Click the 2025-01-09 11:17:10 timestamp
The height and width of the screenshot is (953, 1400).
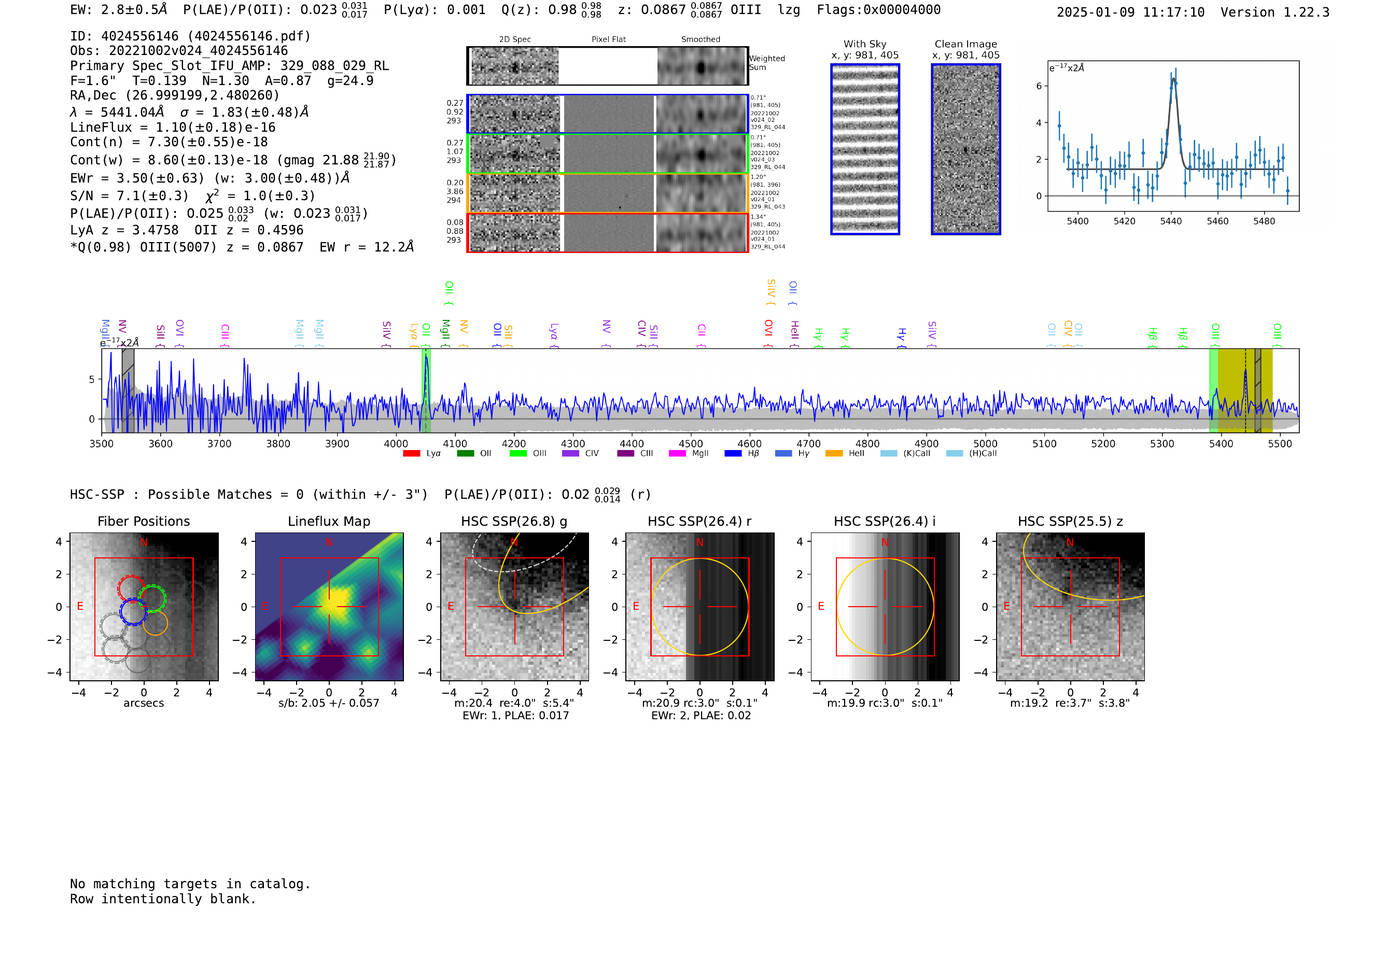coord(1131,12)
